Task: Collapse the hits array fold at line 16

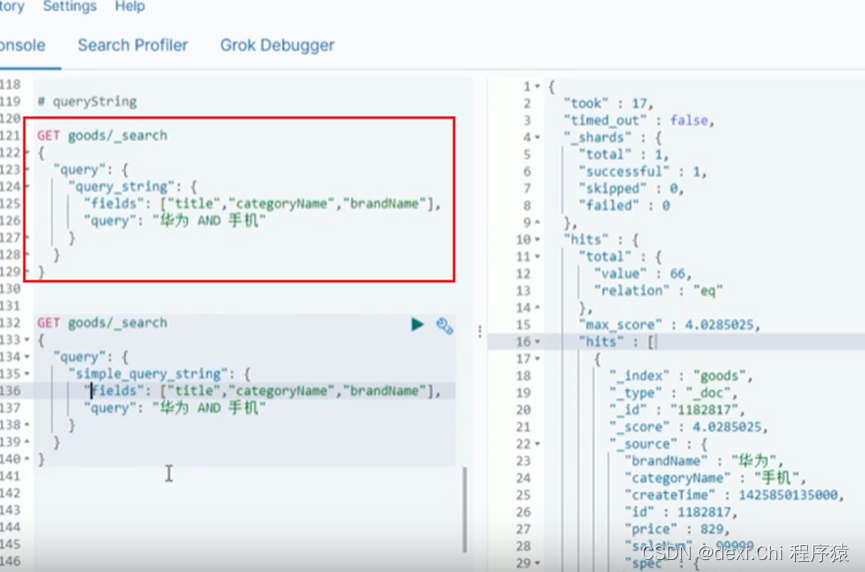Action: (537, 342)
